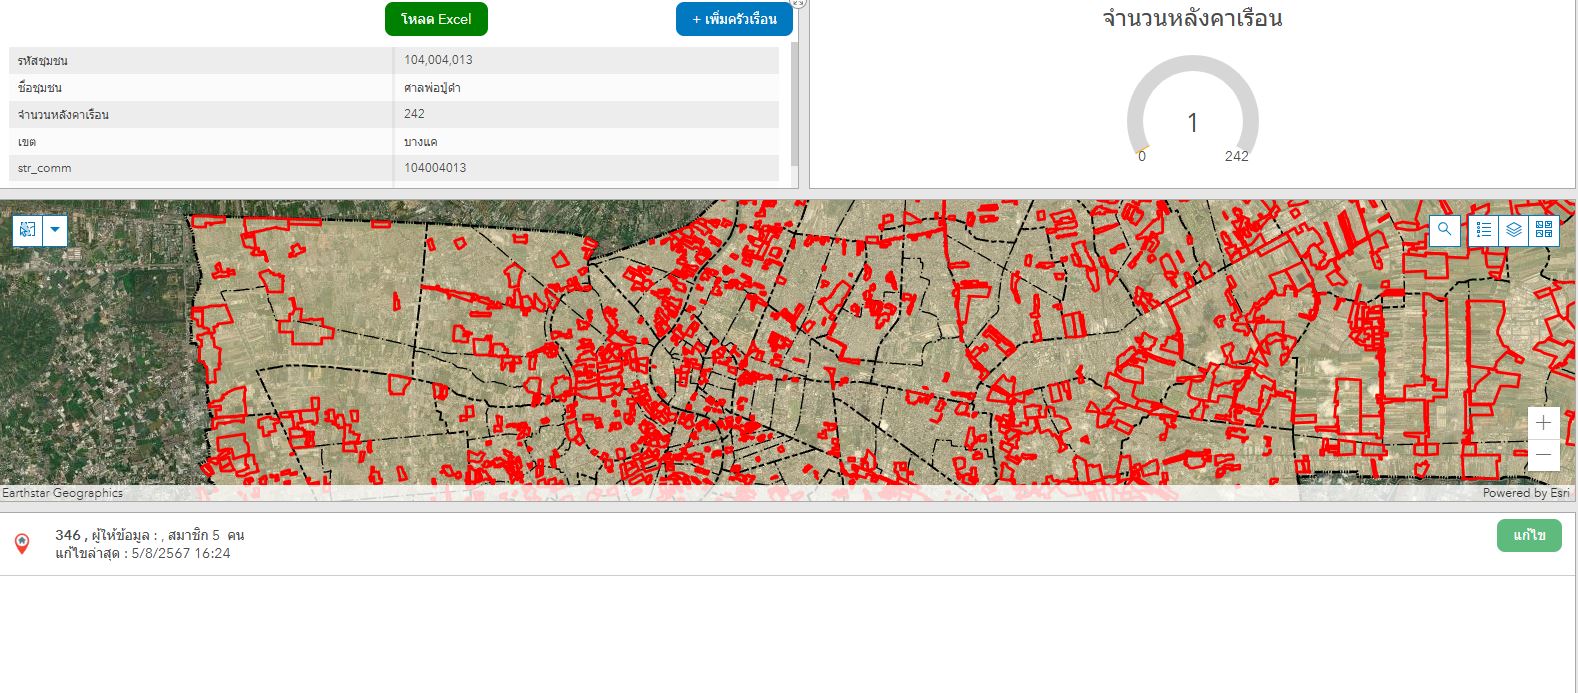Image resolution: width=1578 pixels, height=693 pixels.
Task: Click the โหลด Excel button
Action: [x=436, y=19]
